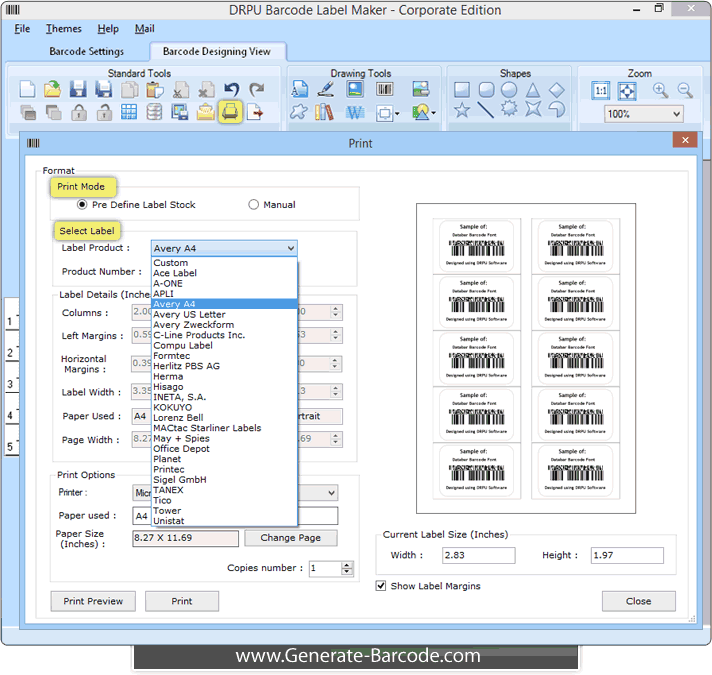The image size is (712, 675).
Task: Switch to the Barcode Settings tab
Action: coord(86,51)
